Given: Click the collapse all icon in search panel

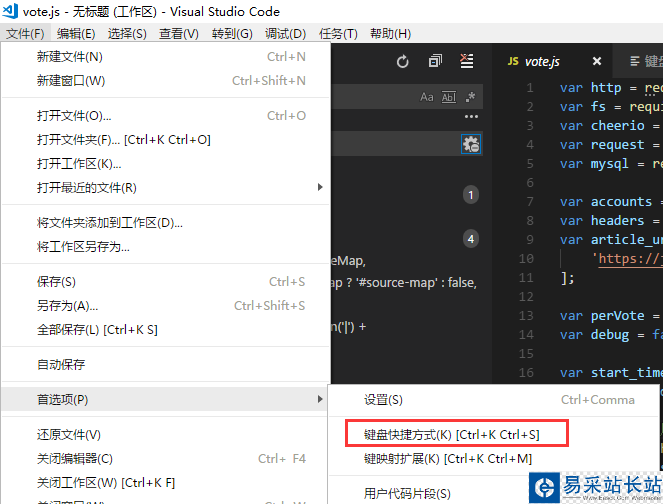Looking at the screenshot, I should [435, 61].
